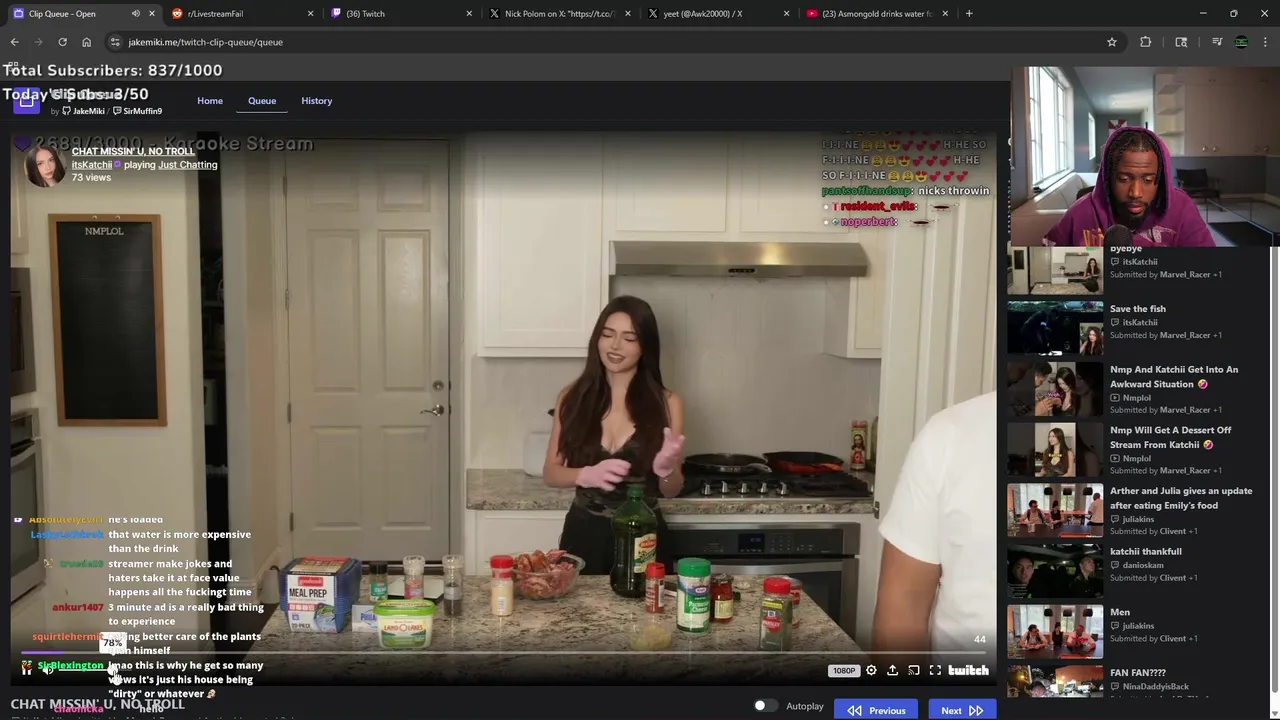1280x720 pixels.
Task: Reload the current page
Action: pyautogui.click(x=62, y=42)
